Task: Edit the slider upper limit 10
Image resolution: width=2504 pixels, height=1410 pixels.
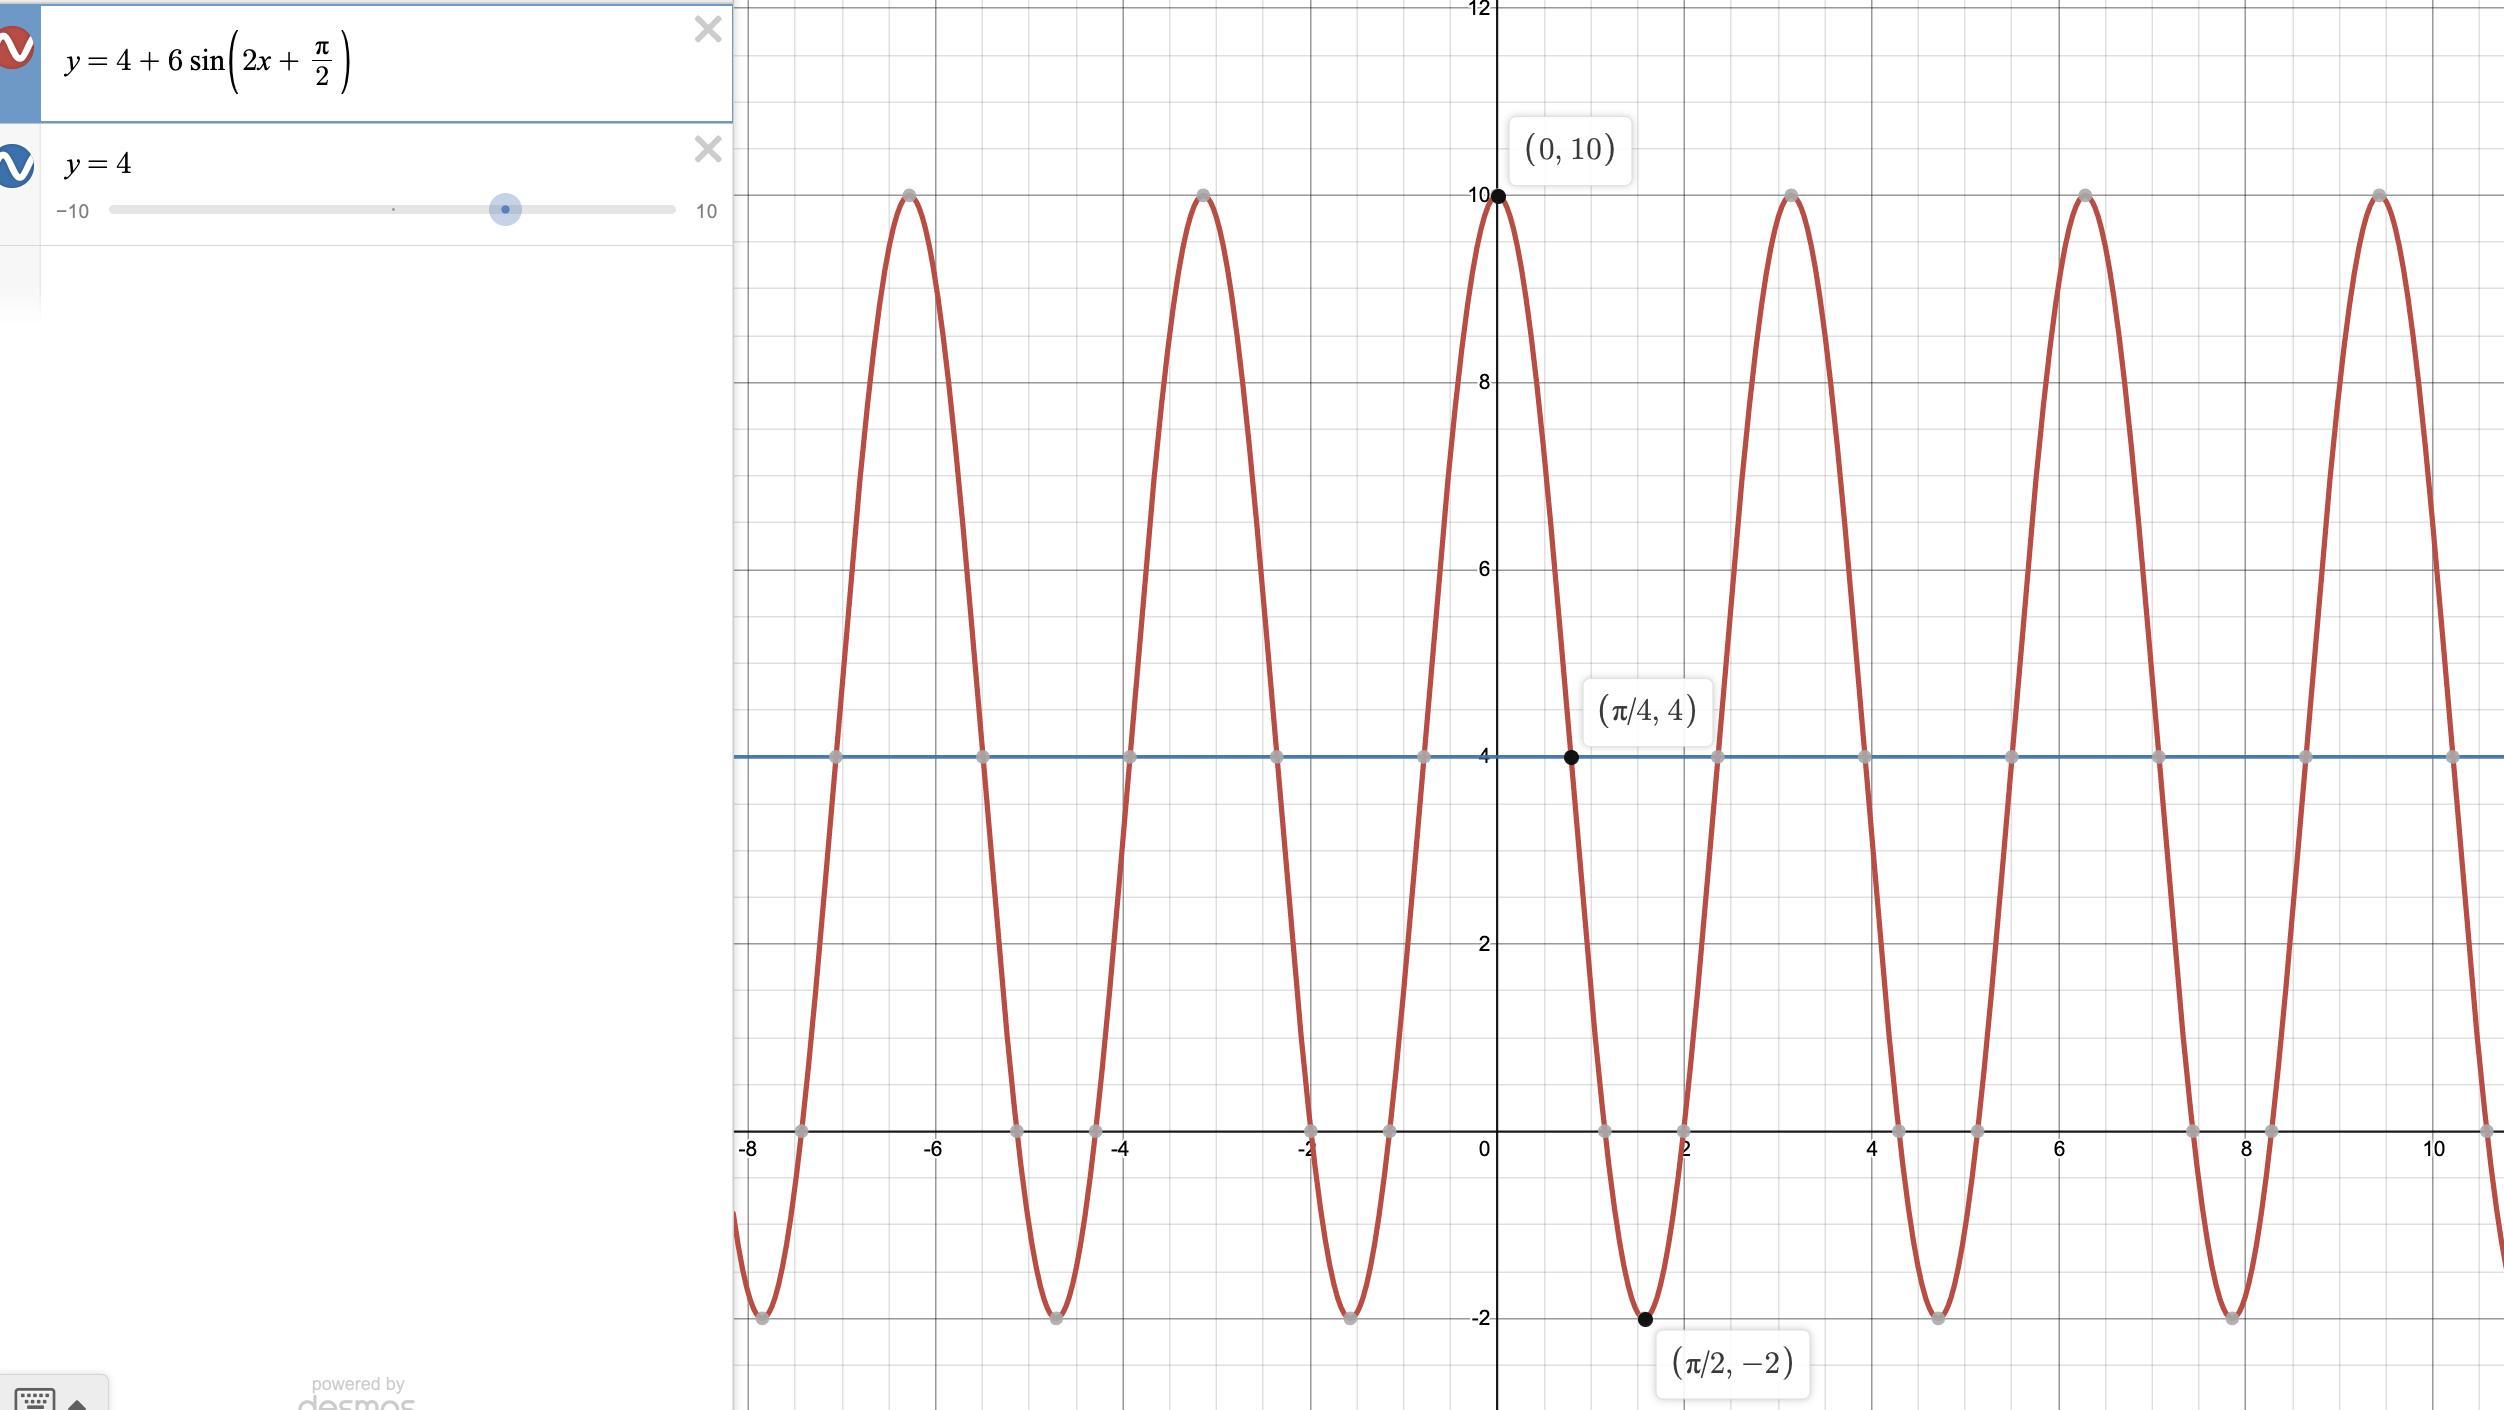Action: [706, 212]
